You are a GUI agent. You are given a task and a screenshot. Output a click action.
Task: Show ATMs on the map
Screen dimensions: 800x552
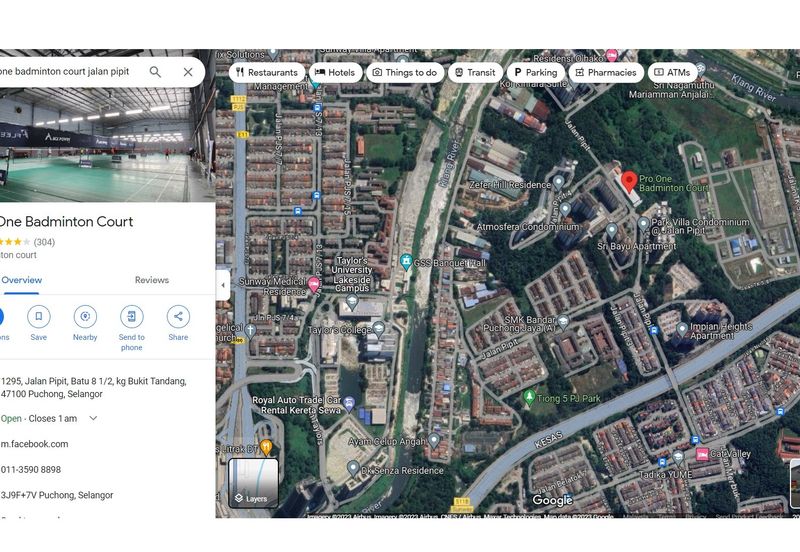[x=671, y=72]
